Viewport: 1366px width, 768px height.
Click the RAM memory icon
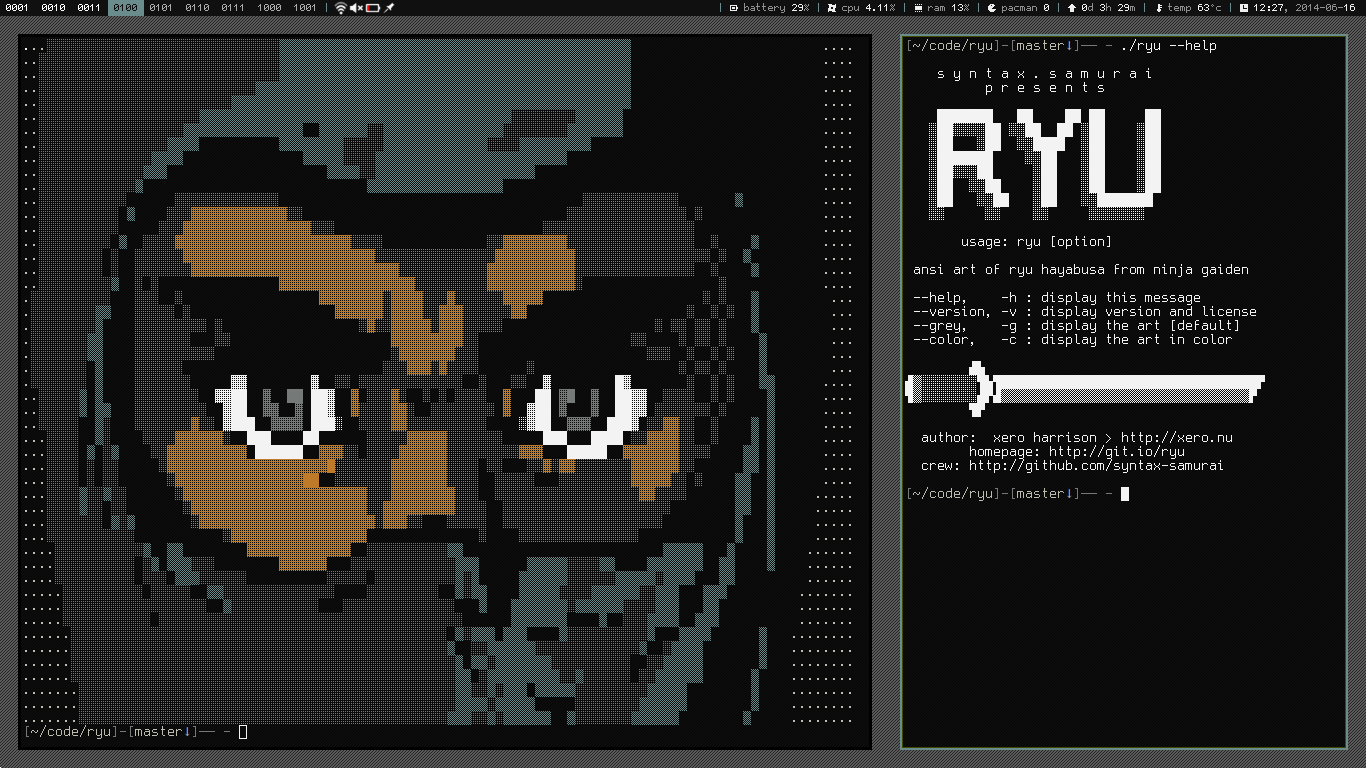click(x=918, y=8)
